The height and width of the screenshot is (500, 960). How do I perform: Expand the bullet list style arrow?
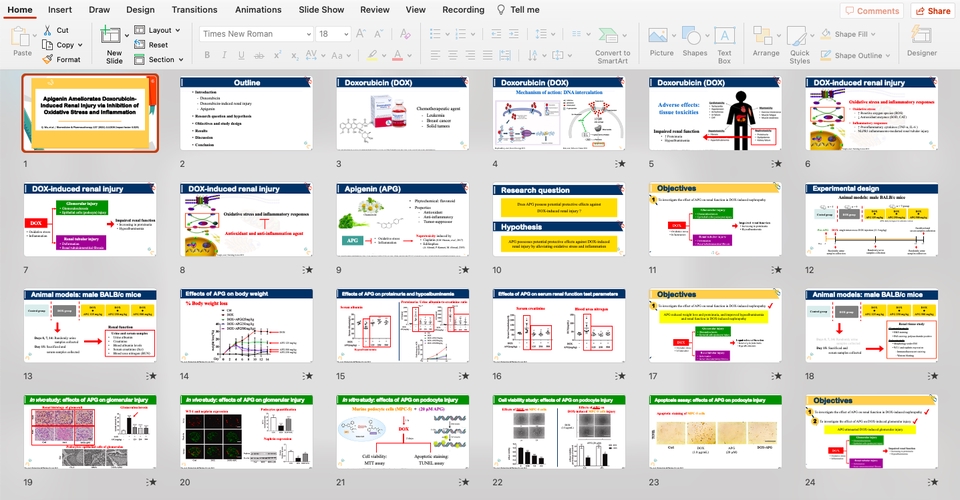click(x=448, y=34)
